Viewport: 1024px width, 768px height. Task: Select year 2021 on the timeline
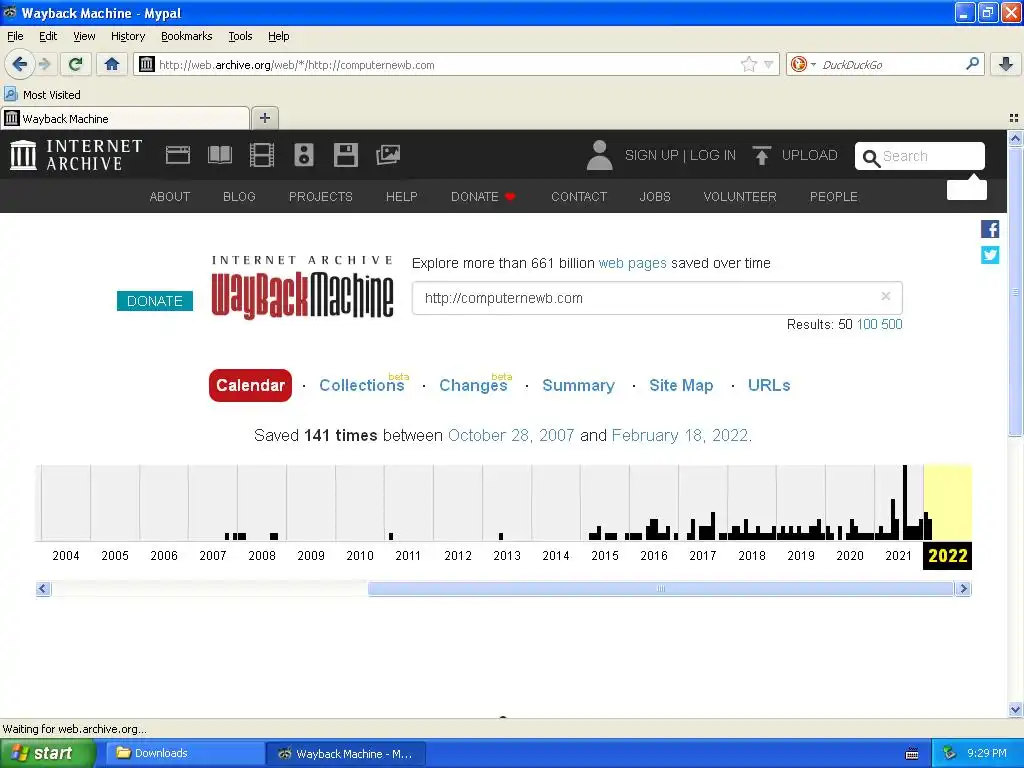click(898, 556)
